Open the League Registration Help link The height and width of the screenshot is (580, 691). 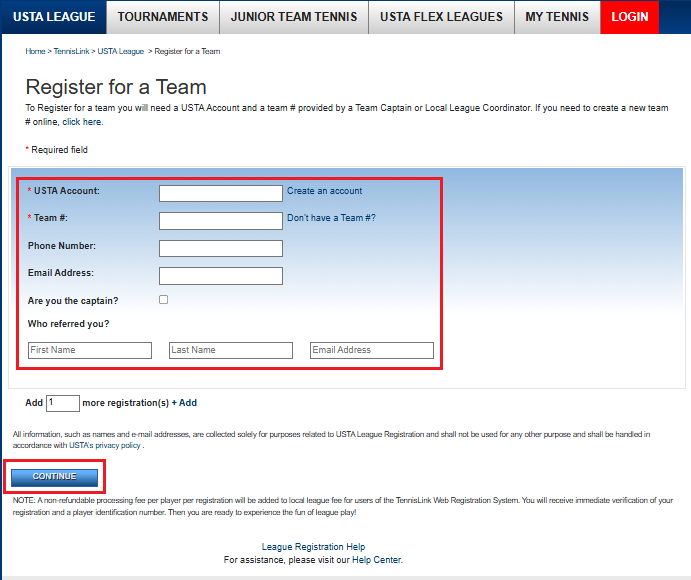313,547
